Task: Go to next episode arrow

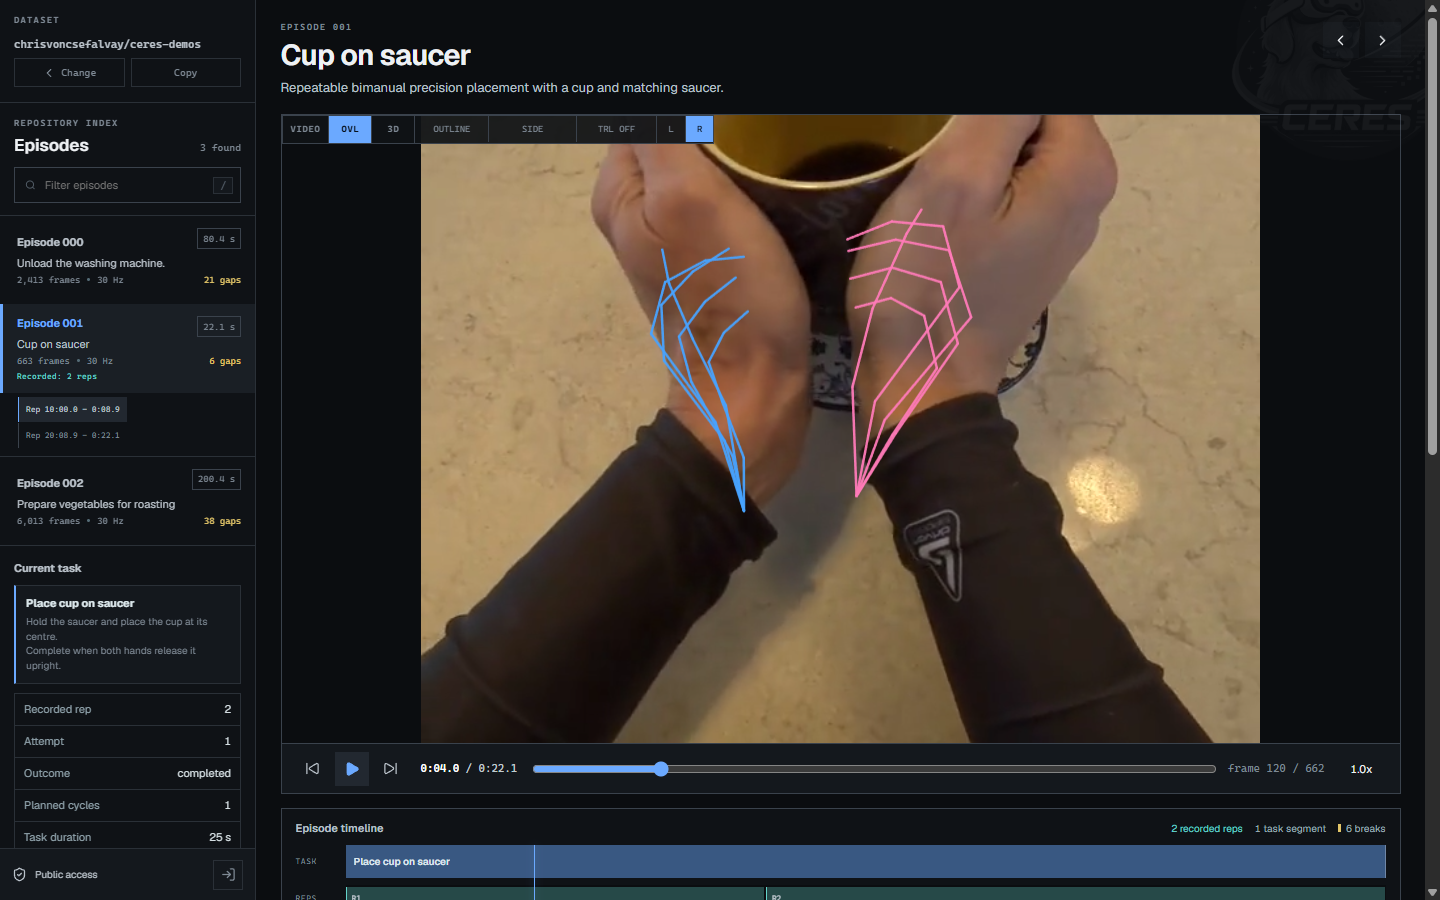Action: point(1382,40)
